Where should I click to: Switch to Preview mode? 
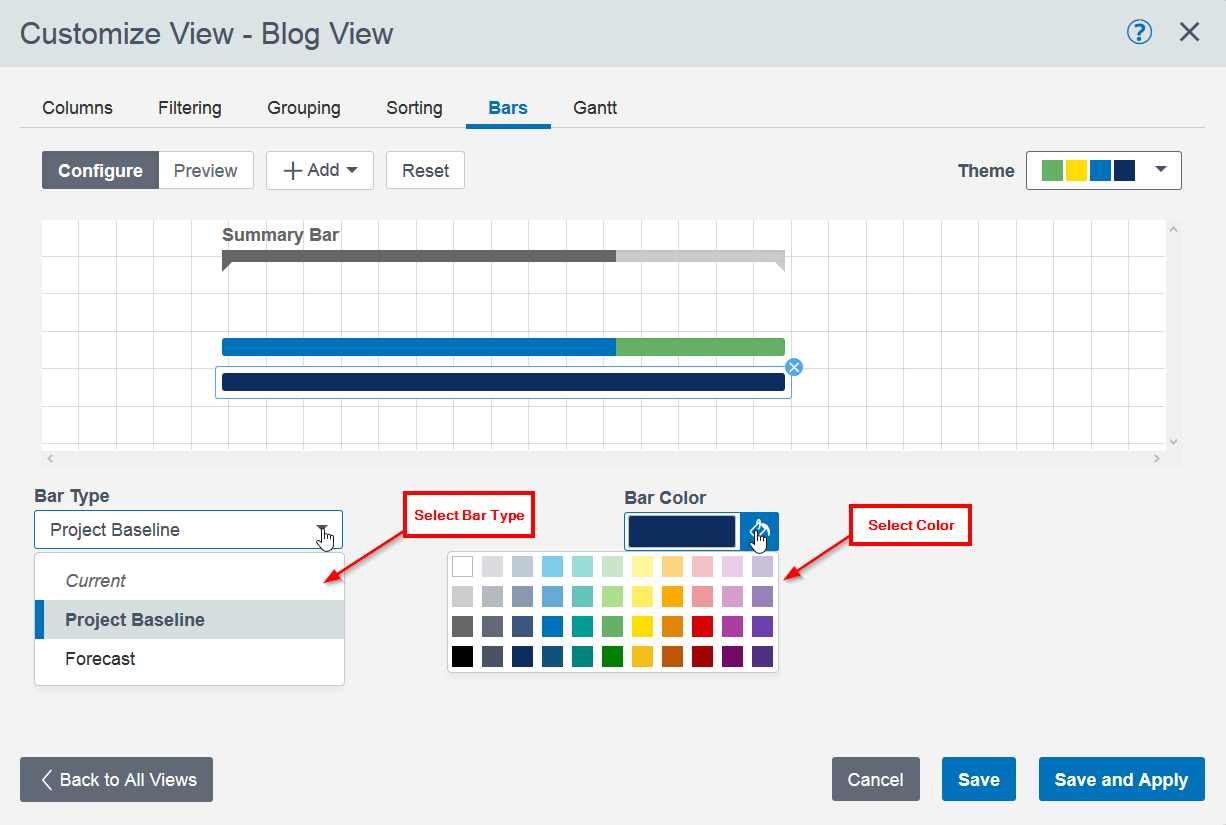(x=205, y=171)
